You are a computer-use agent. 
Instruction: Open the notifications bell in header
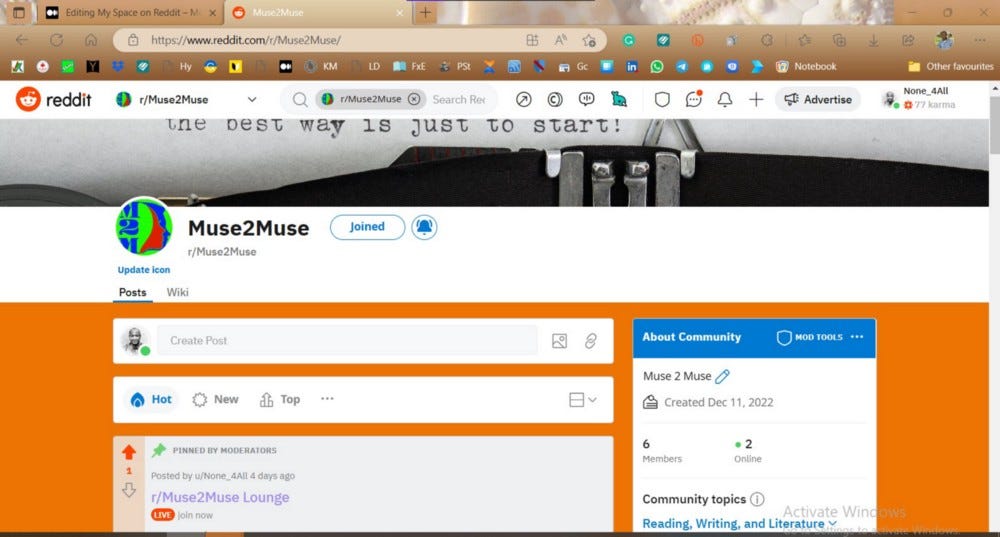724,99
